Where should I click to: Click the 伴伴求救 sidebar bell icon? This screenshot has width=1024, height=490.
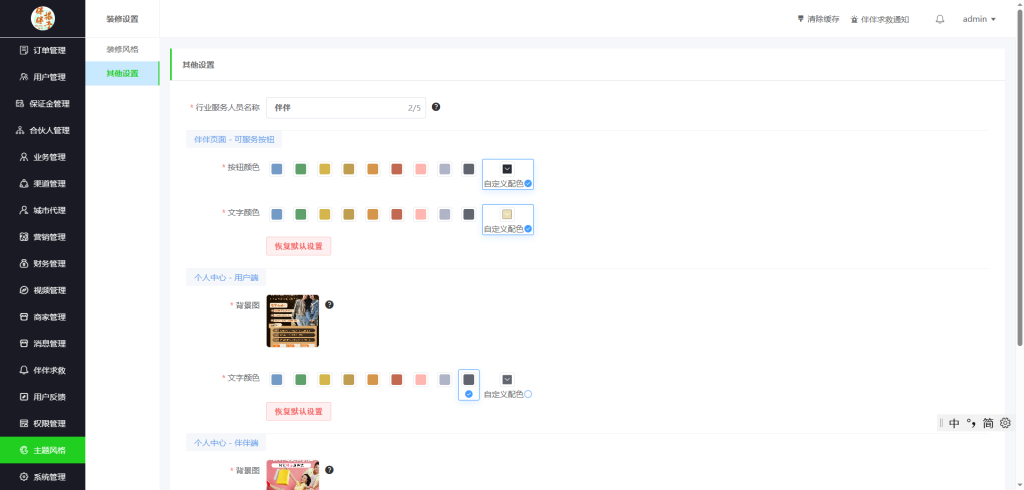[x=24, y=370]
